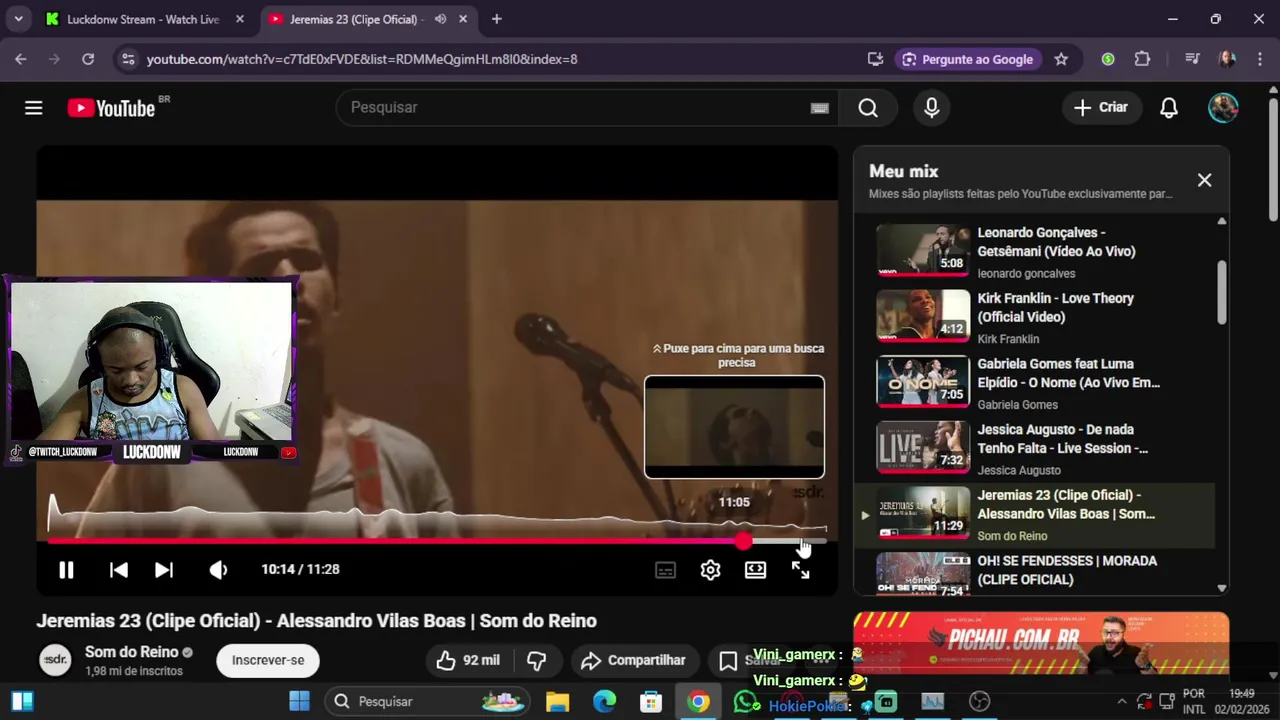Screen dimensions: 1280x720
Task: Play OH! SE FENDESSES by MORADA
Action: pos(1035,574)
